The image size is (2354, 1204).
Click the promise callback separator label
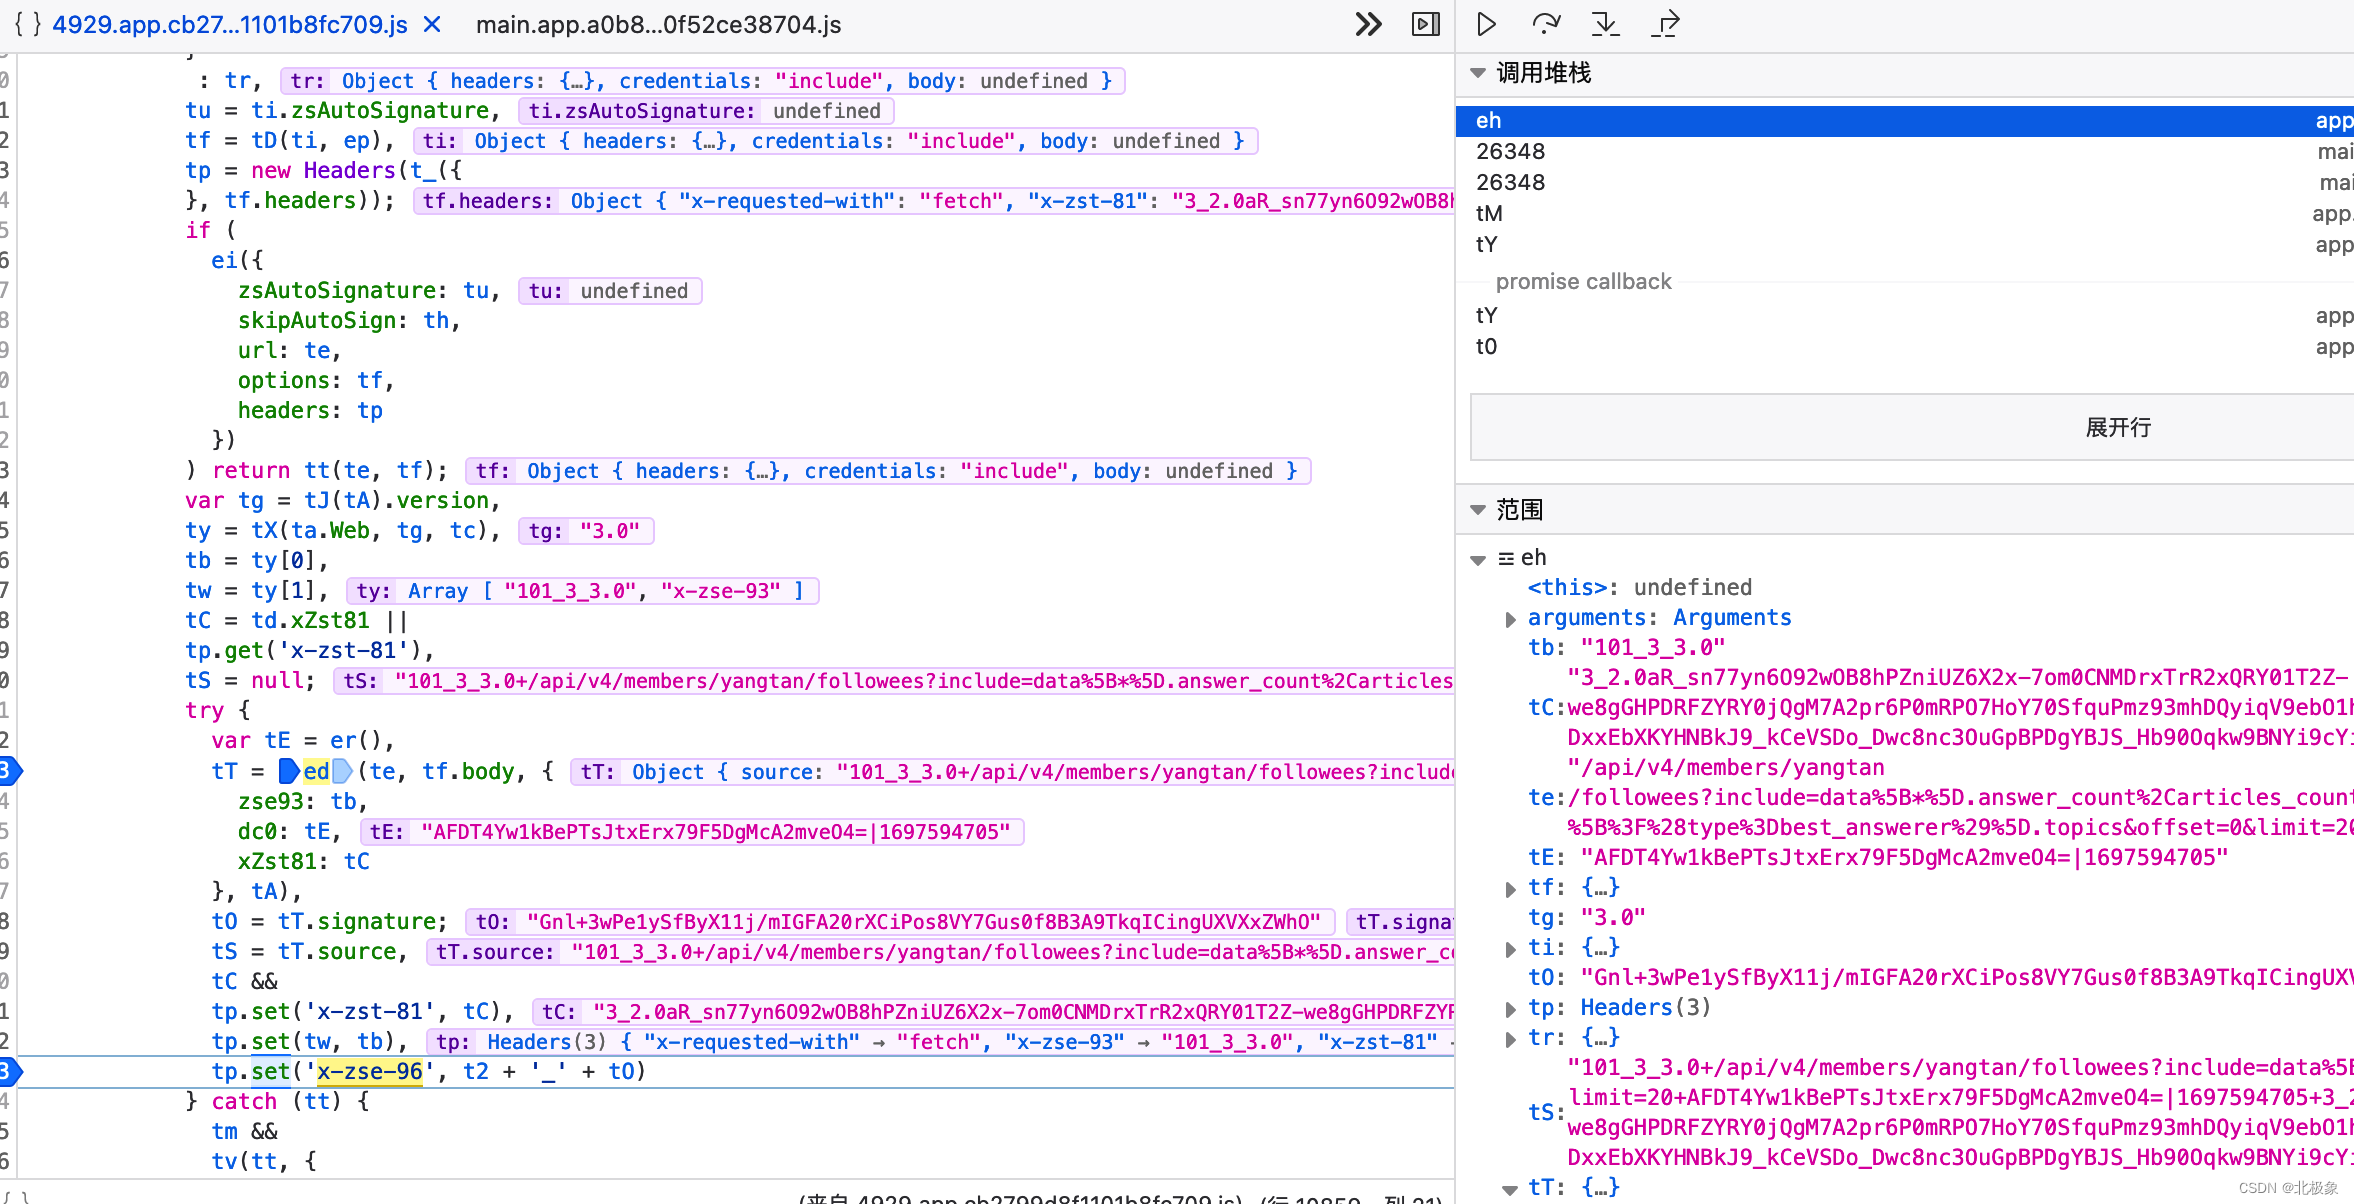(x=1583, y=282)
